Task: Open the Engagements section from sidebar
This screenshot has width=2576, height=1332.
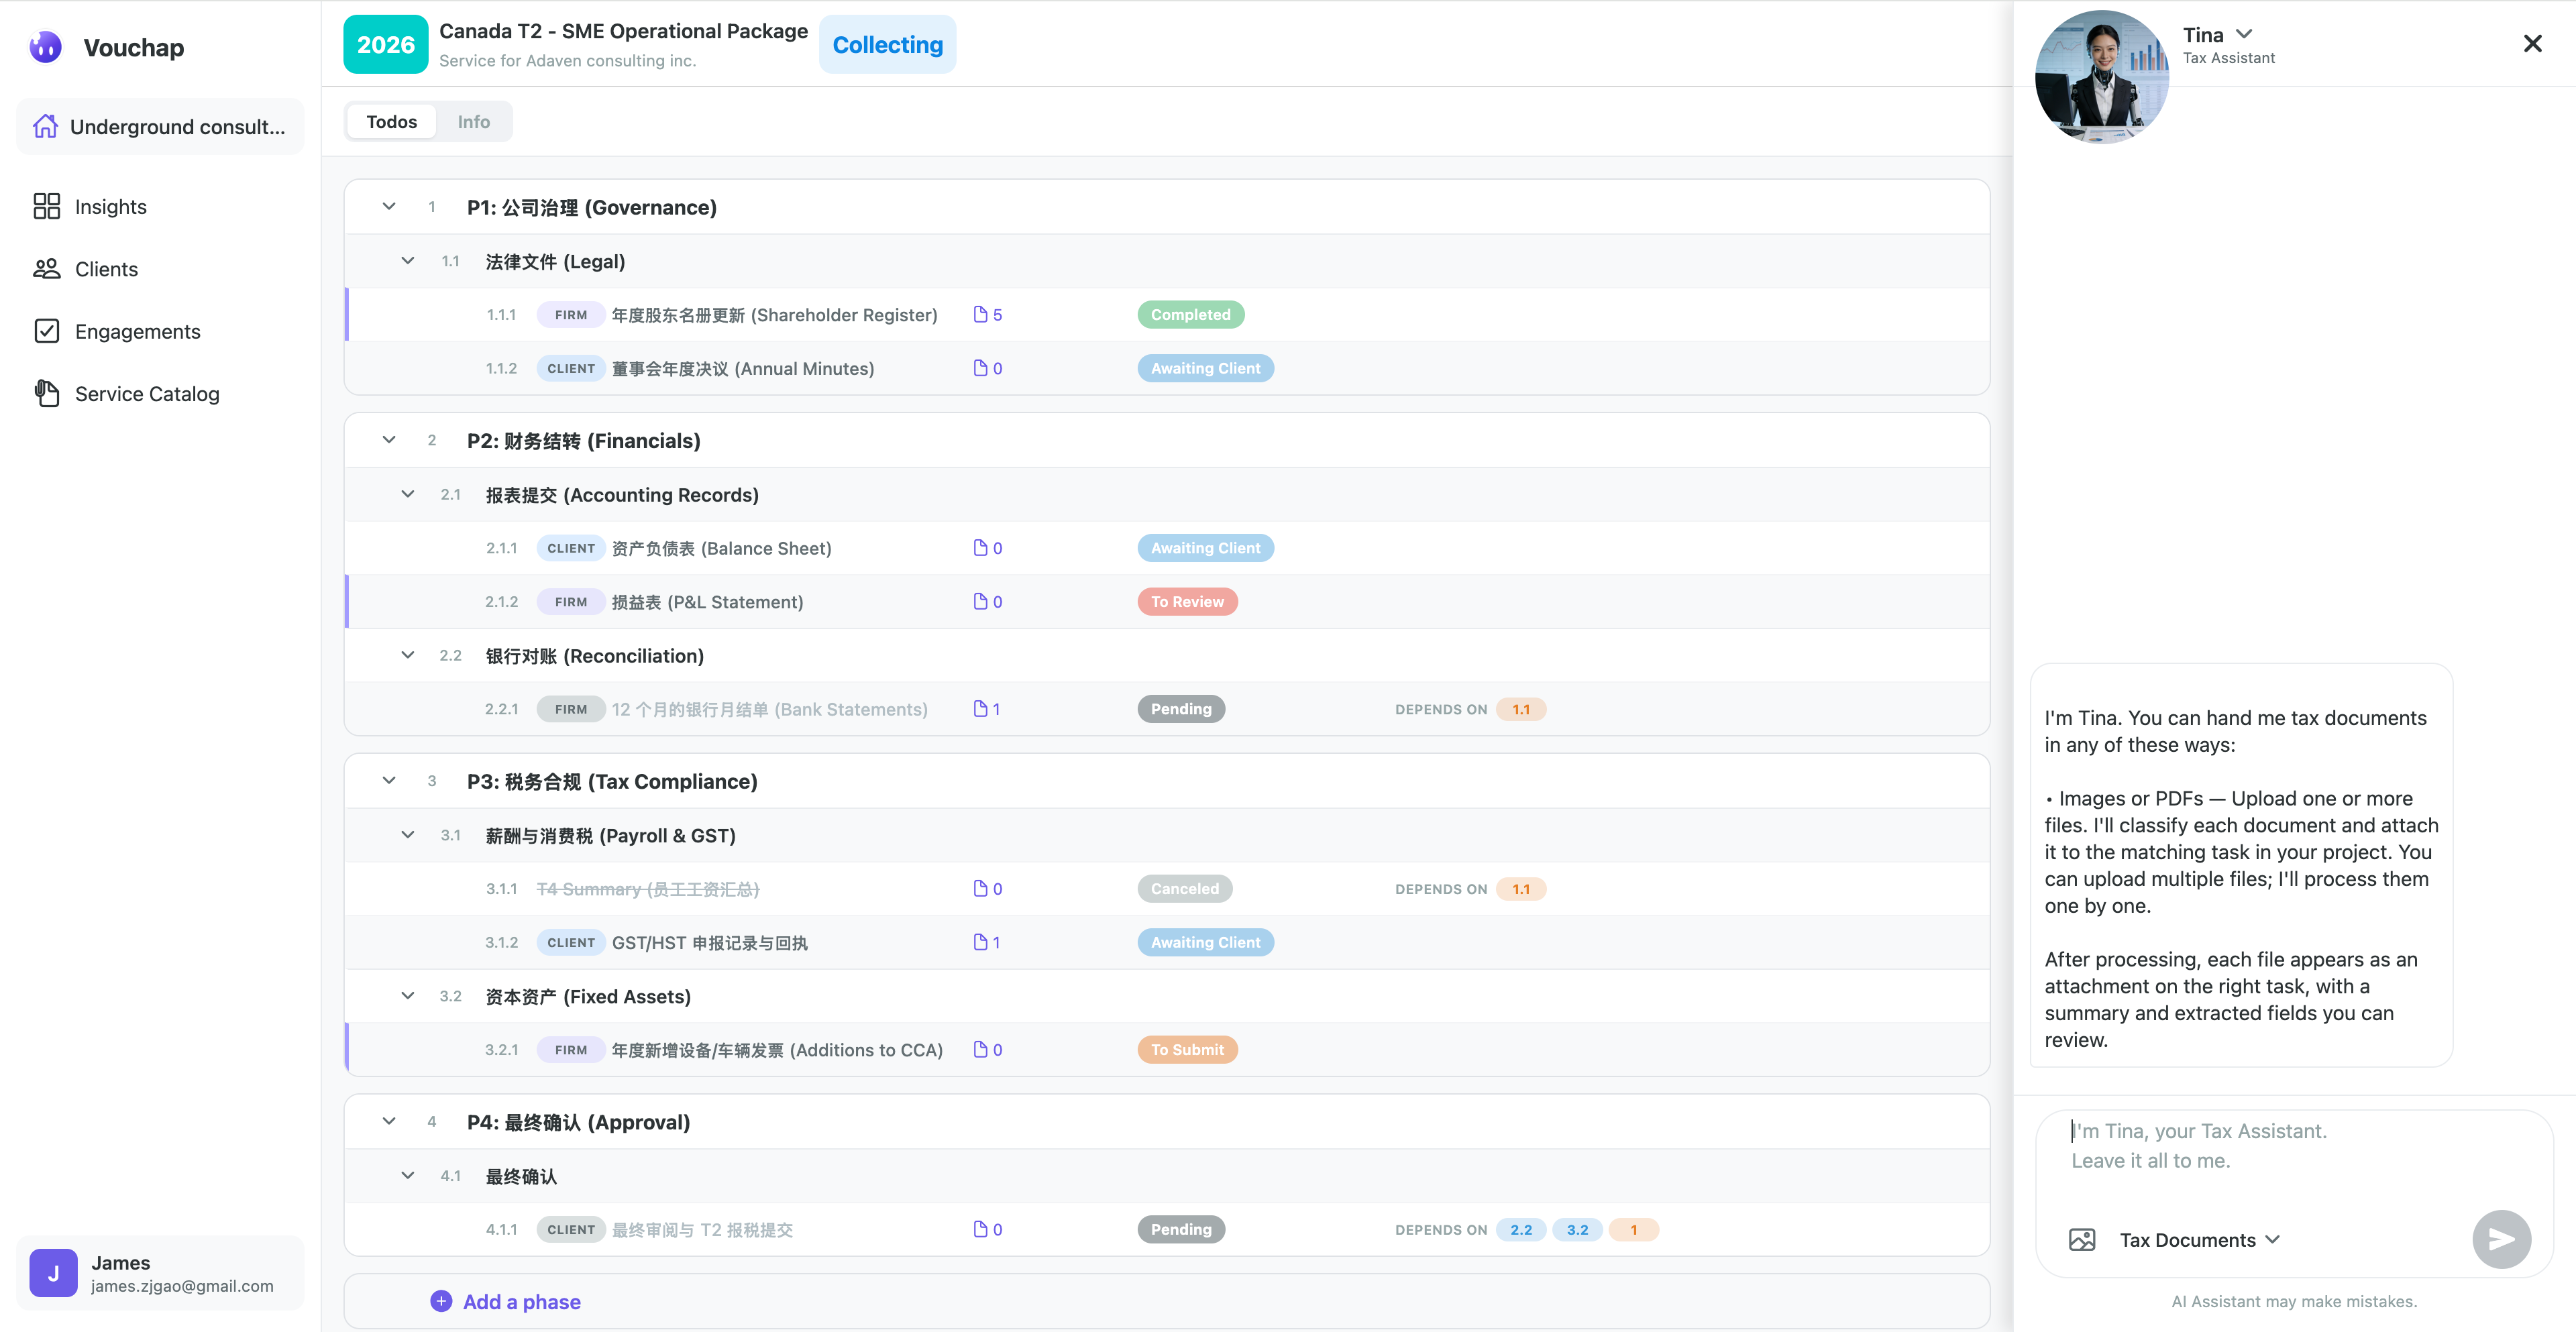Action: pyautogui.click(x=137, y=331)
